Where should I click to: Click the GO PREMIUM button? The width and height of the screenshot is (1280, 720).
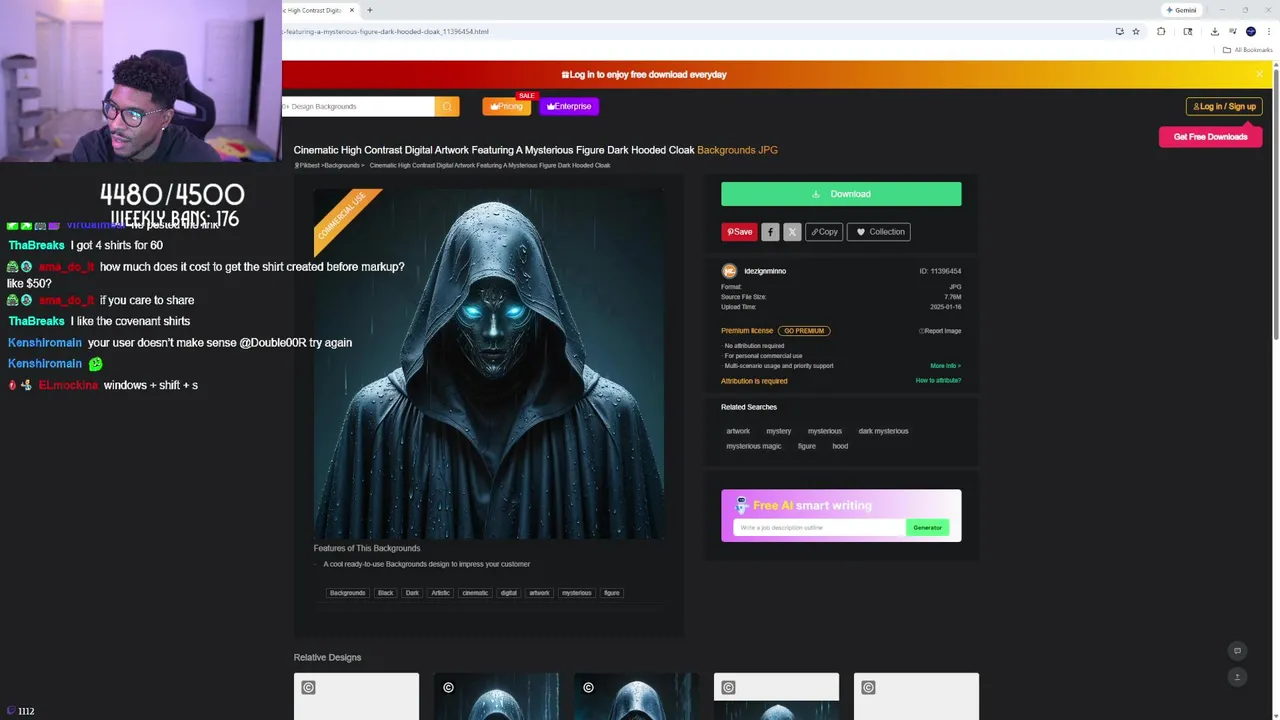click(x=804, y=331)
